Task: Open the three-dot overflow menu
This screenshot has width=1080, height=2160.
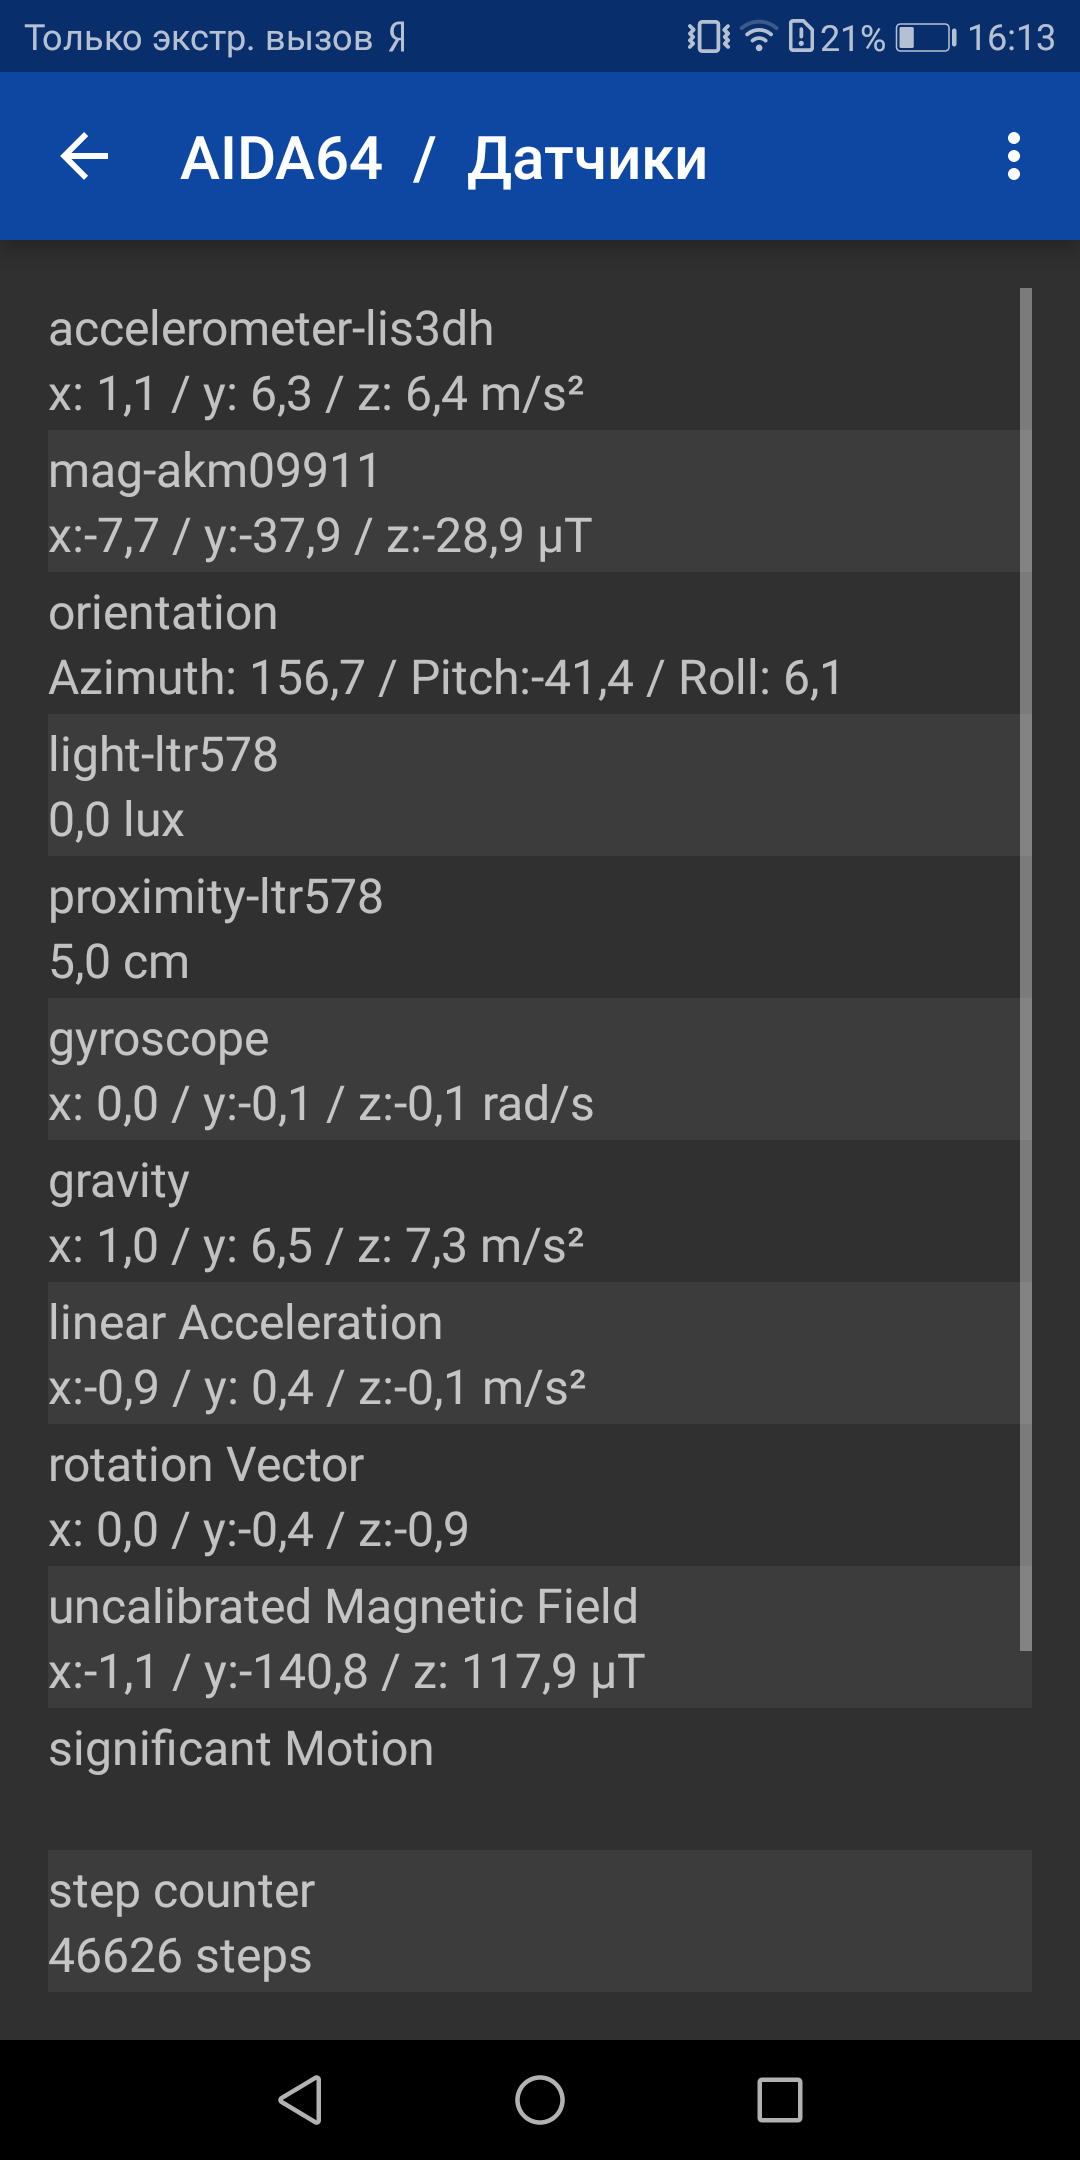Action: tap(1014, 157)
